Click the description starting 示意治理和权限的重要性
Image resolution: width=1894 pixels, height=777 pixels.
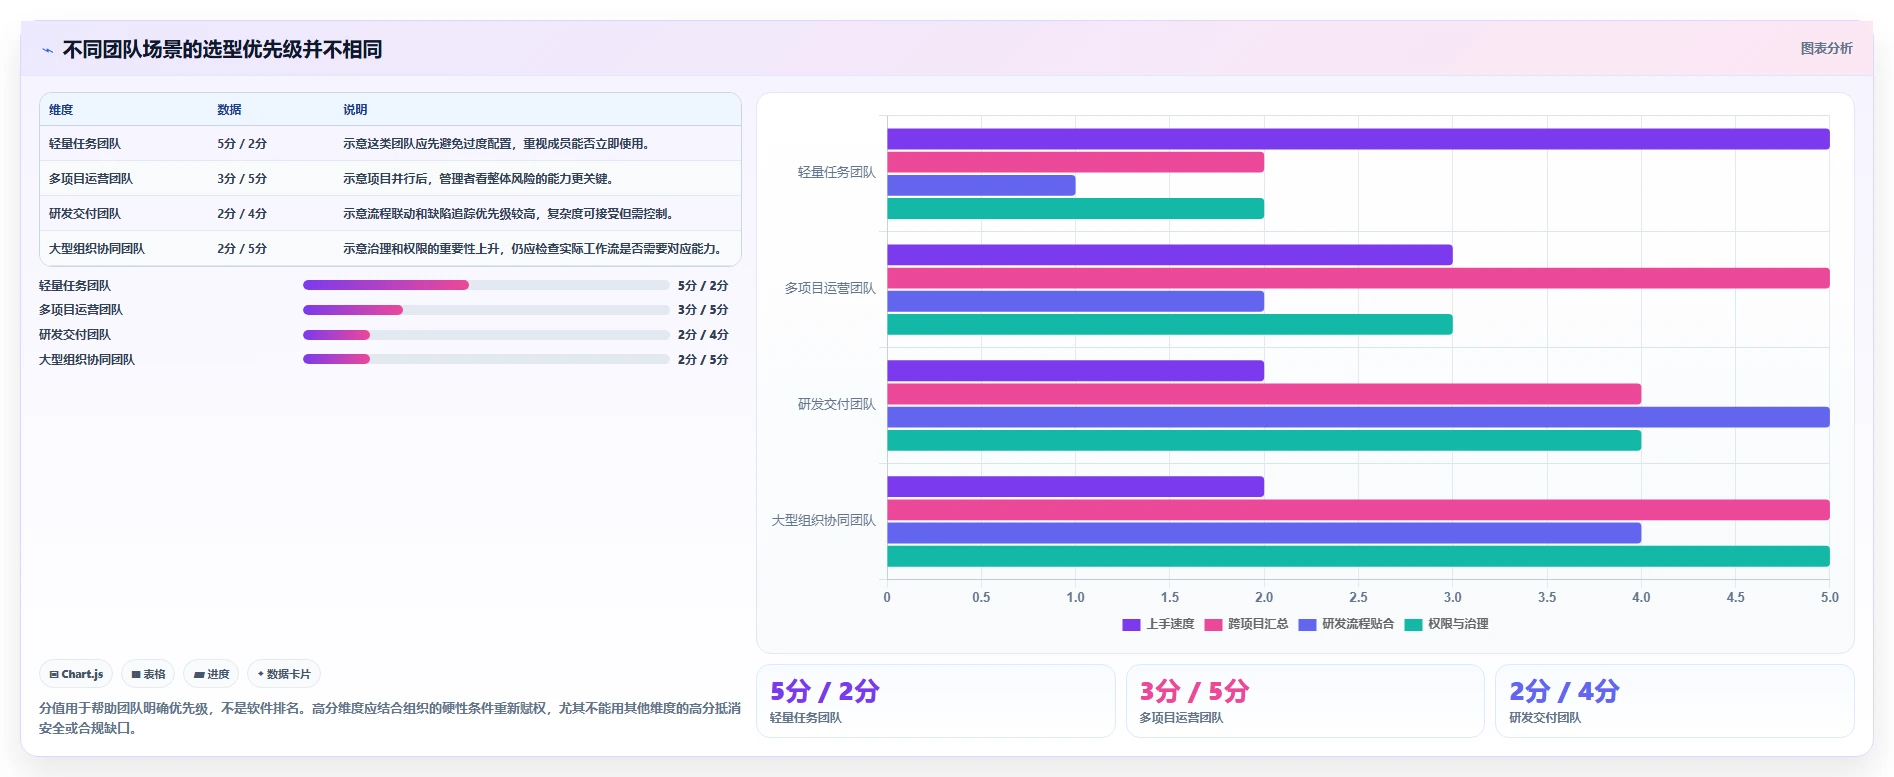coord(534,249)
